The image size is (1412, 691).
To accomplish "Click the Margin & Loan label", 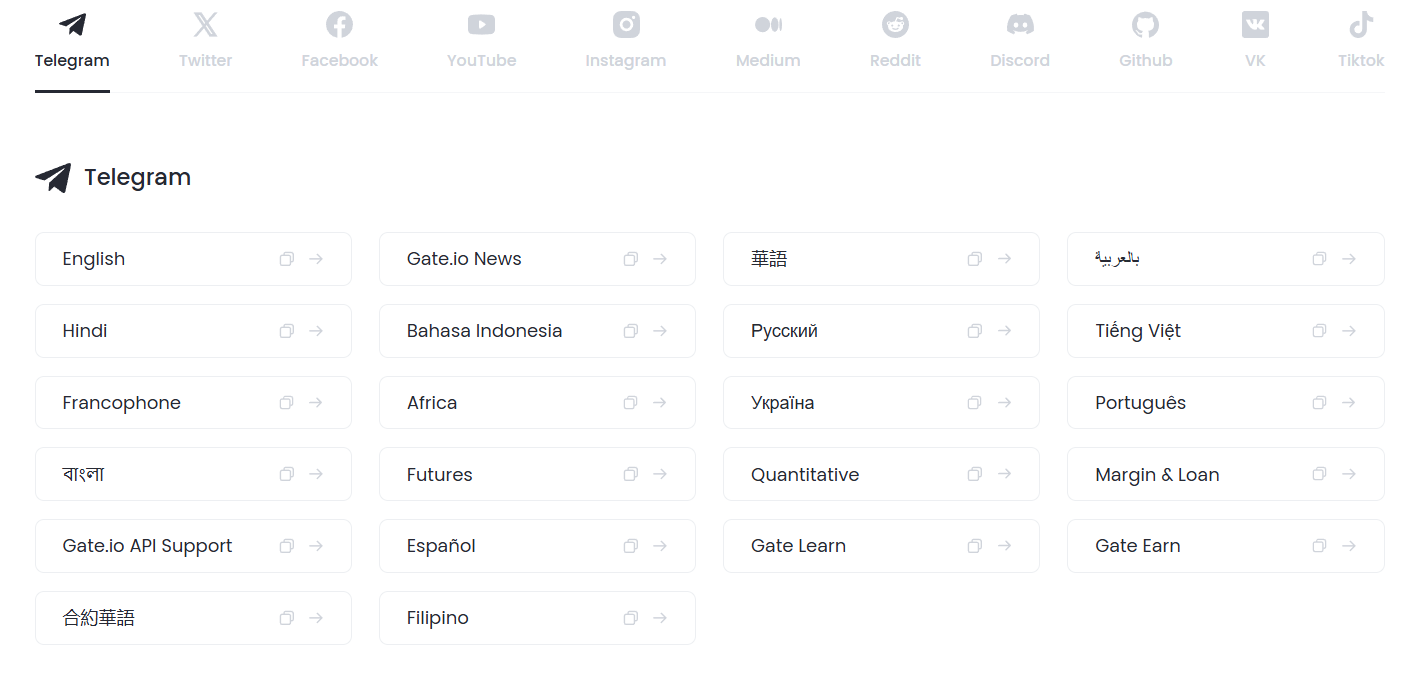I will [1158, 475].
